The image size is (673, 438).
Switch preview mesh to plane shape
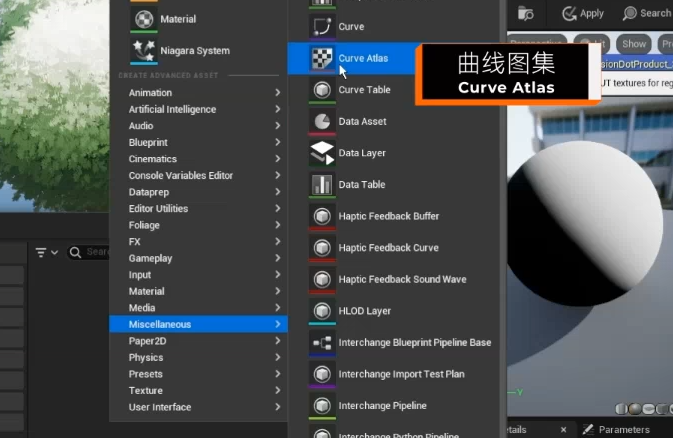tap(648, 408)
